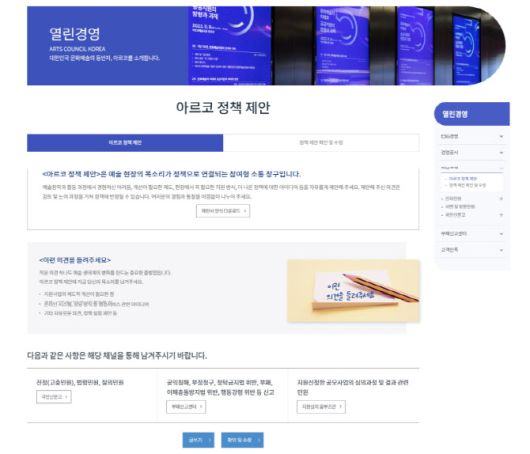
Task: Switch to the second tab beside 아르코 정책 제안
Action: pyautogui.click(x=321, y=143)
